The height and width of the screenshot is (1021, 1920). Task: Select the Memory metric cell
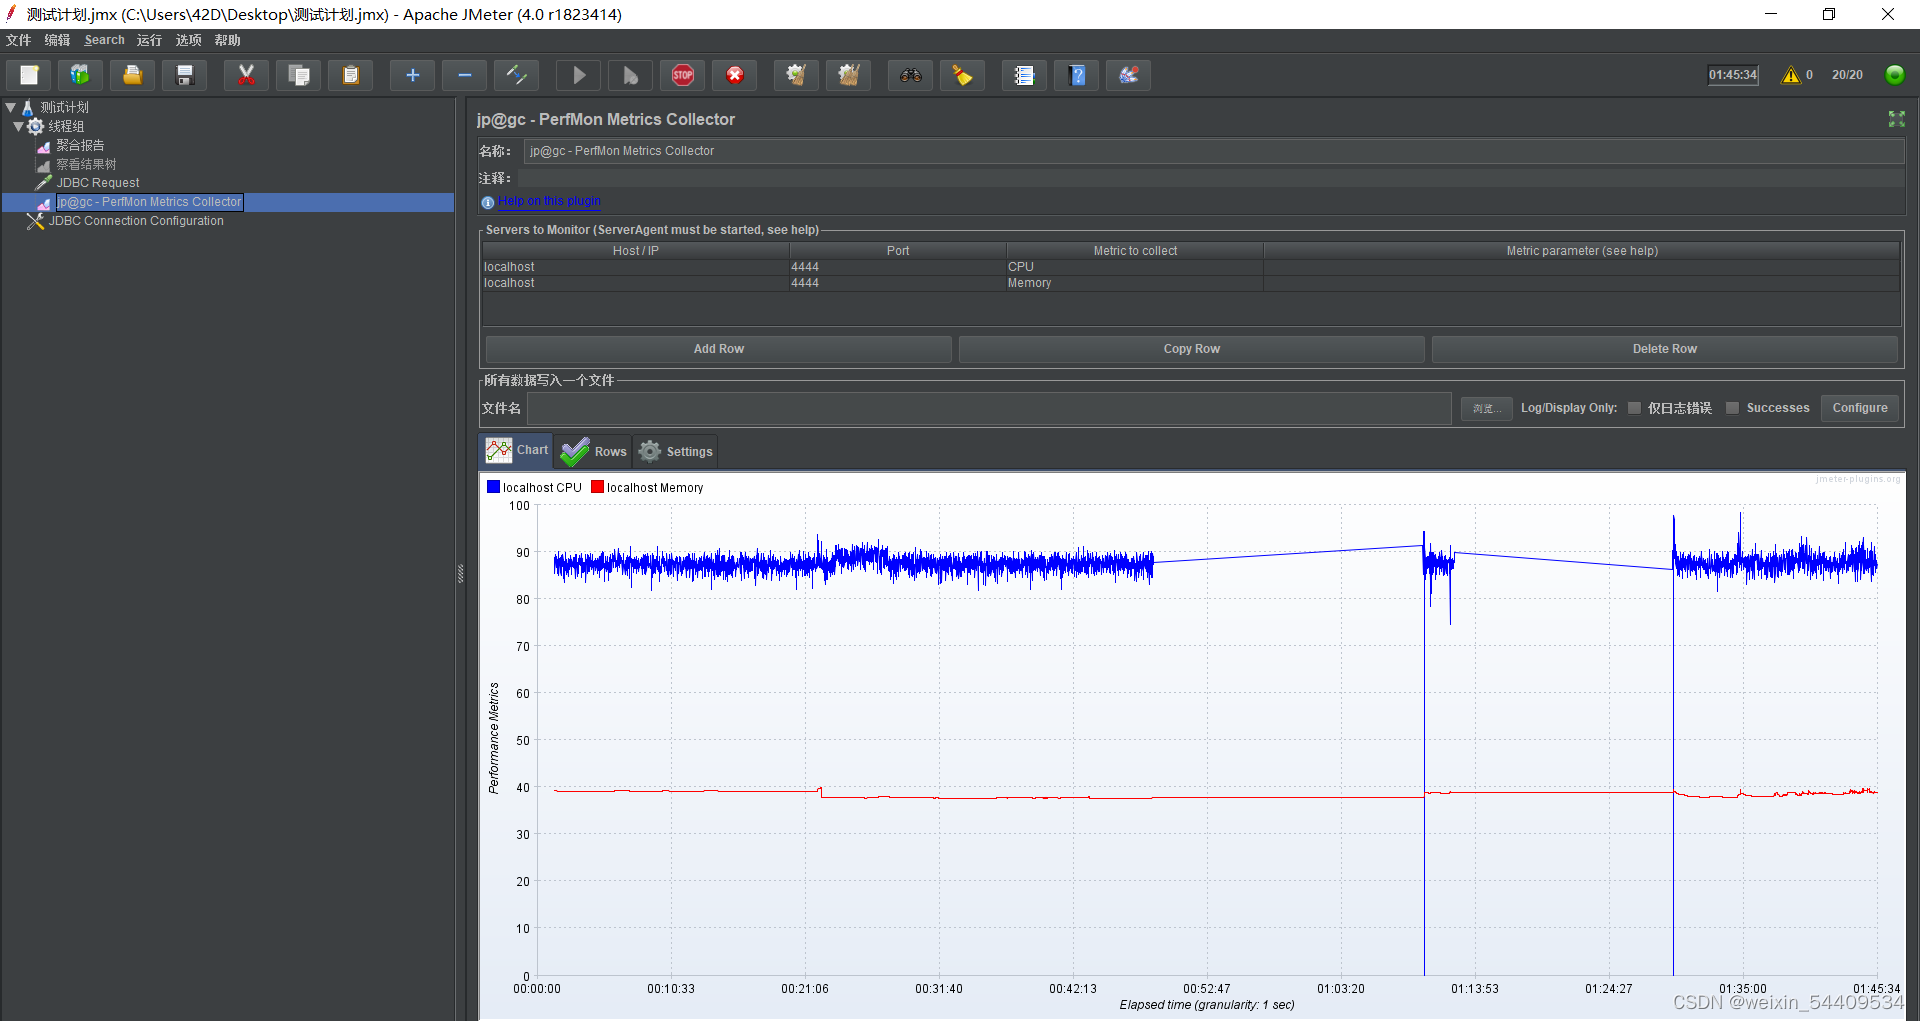coord(1134,283)
